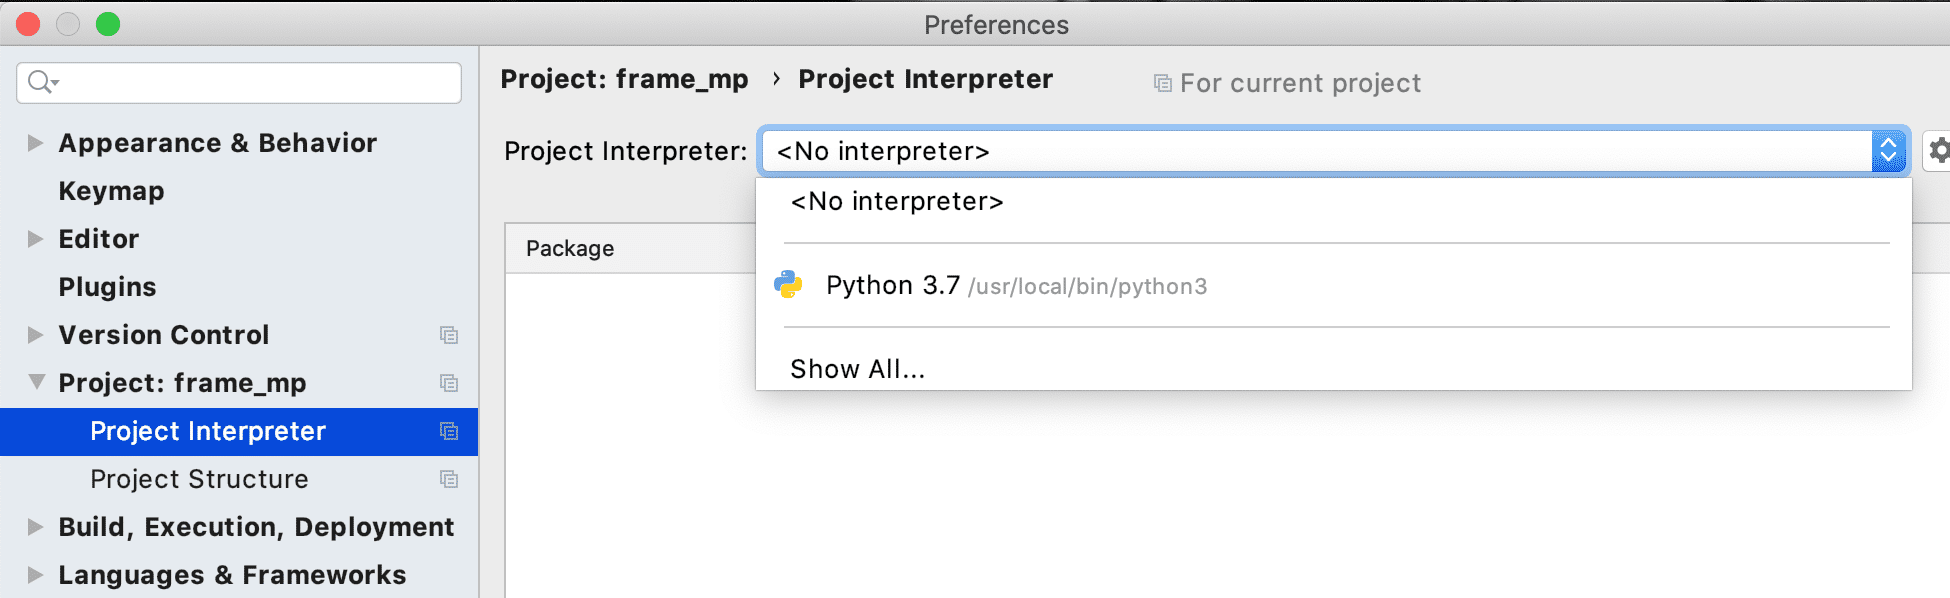The height and width of the screenshot is (598, 1950).
Task: Expand Appearance & Behavior section
Action: [35, 143]
